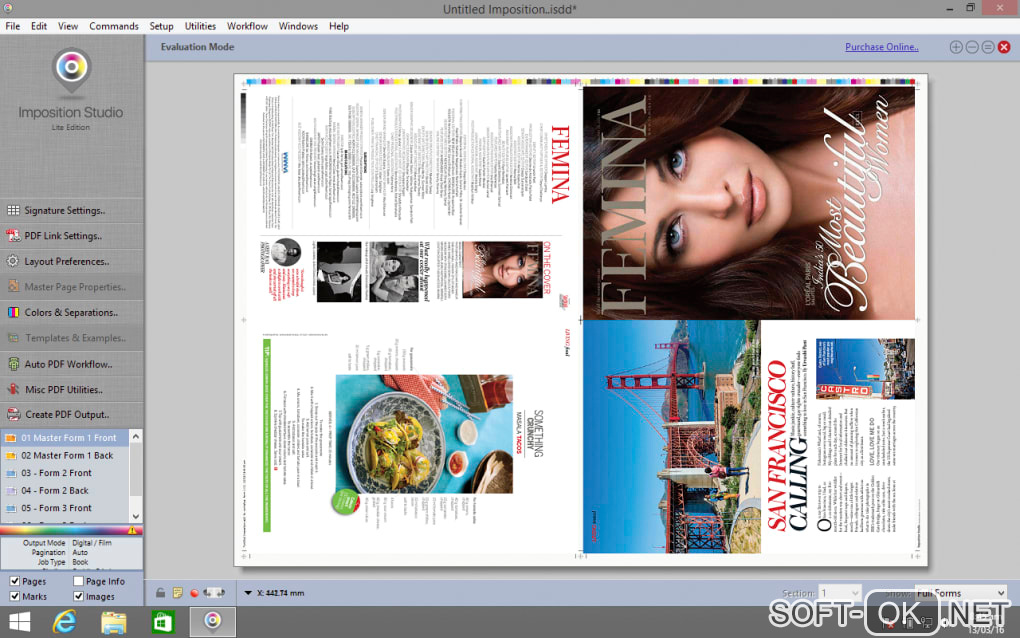Open the Windows menu
Screen dimensions: 1020x638
point(298,26)
